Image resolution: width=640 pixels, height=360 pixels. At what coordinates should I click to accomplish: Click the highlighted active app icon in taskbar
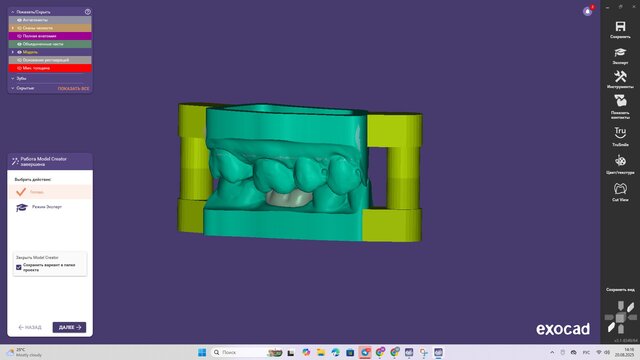365,352
